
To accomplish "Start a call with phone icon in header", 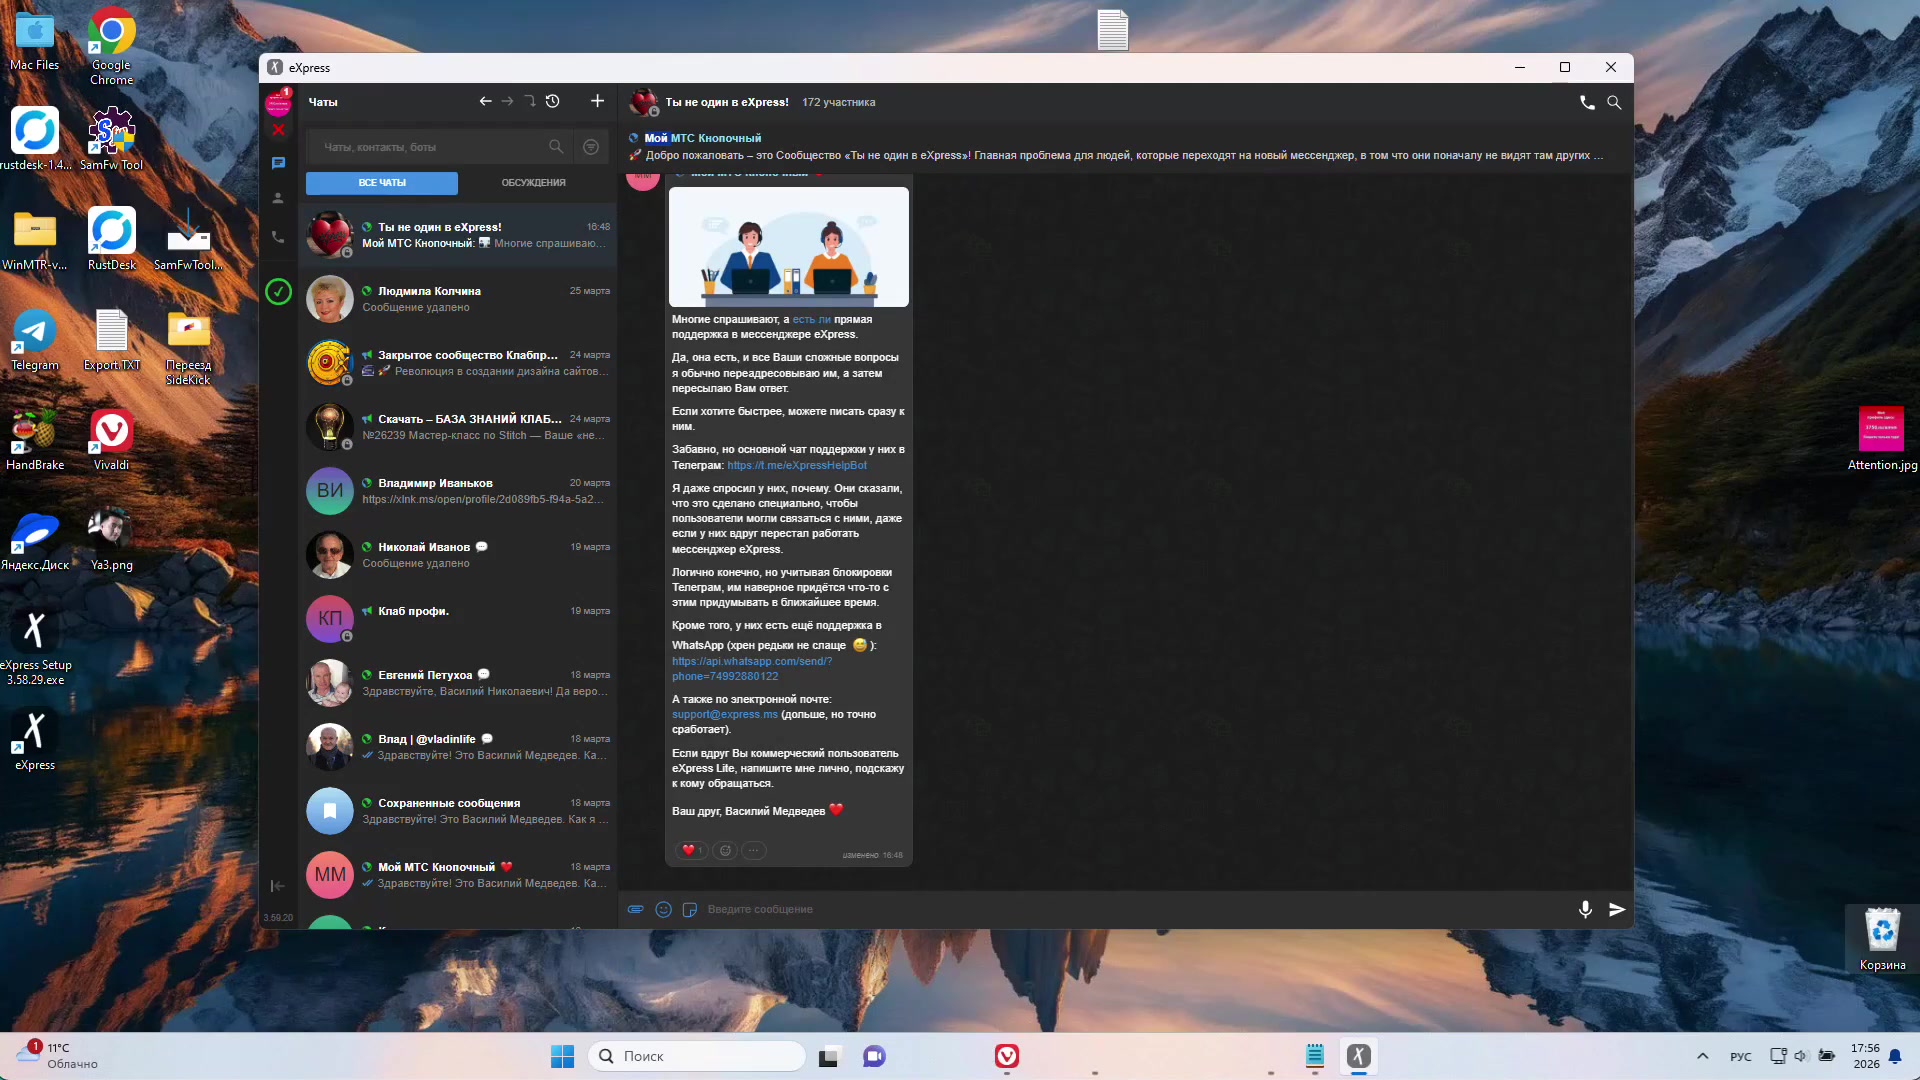I will coord(1587,102).
